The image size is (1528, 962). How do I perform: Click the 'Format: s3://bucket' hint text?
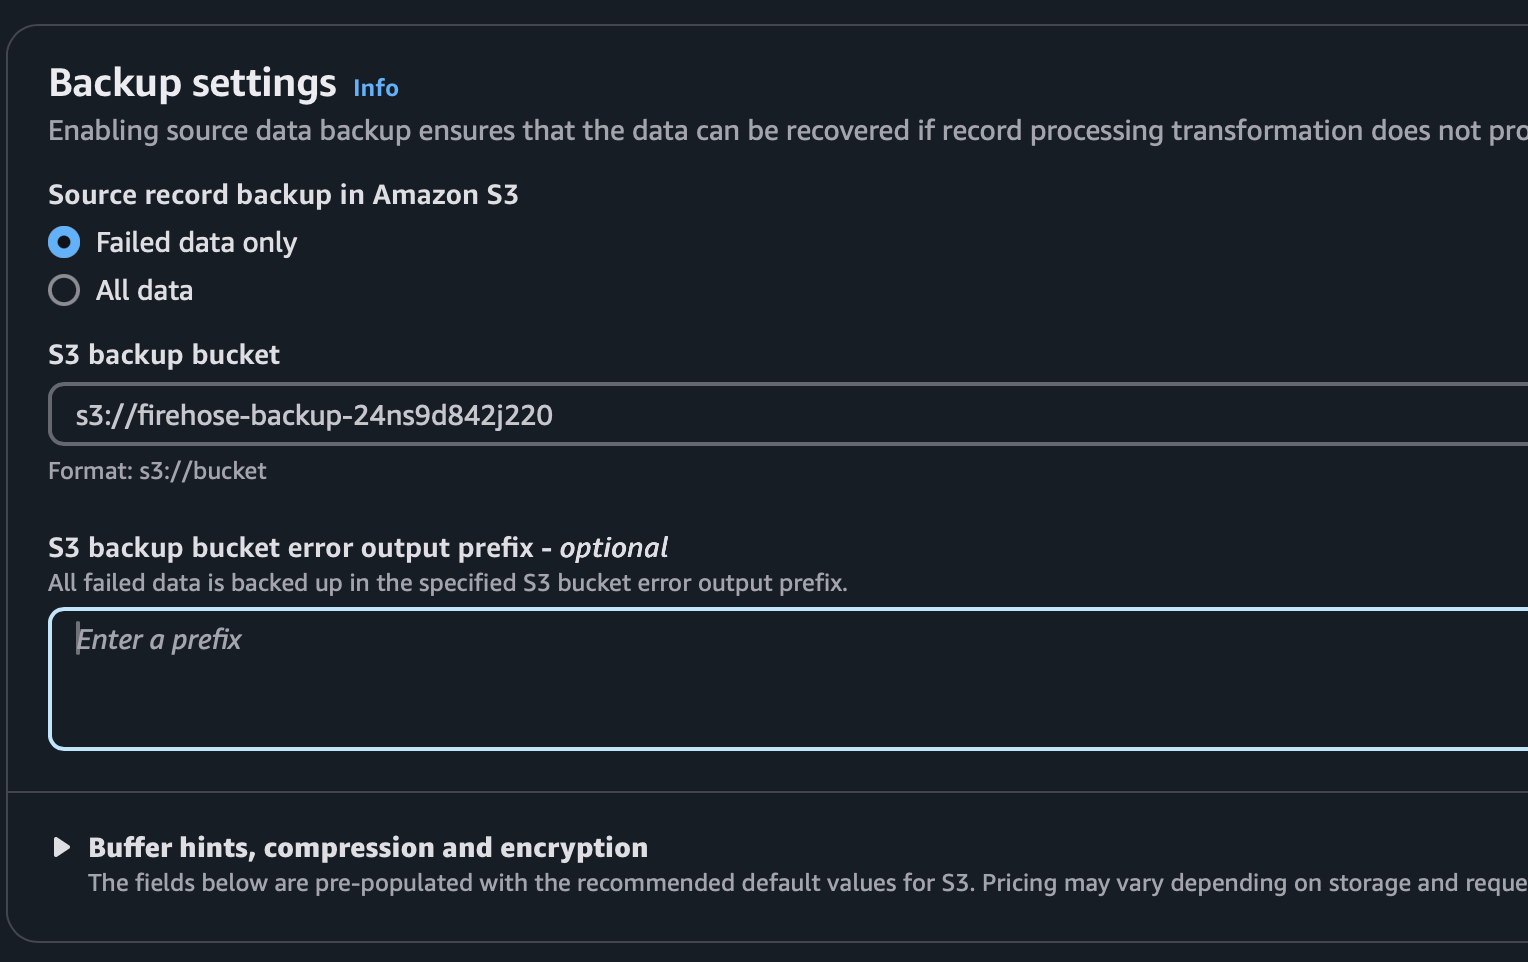pyautogui.click(x=157, y=471)
